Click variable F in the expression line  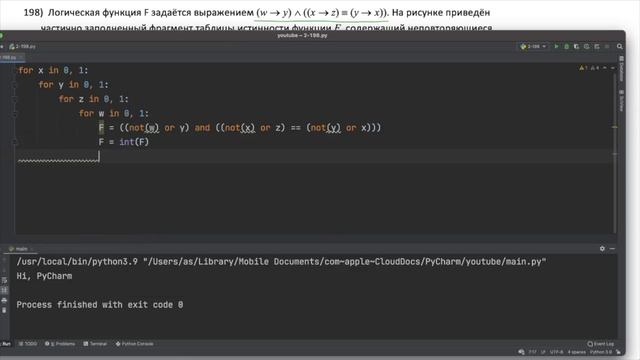click(x=101, y=128)
